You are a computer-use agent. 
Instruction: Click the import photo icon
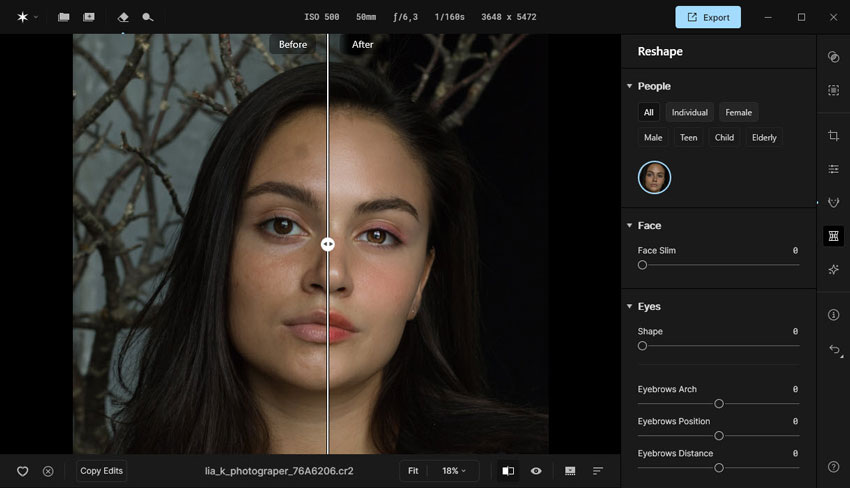(x=89, y=17)
